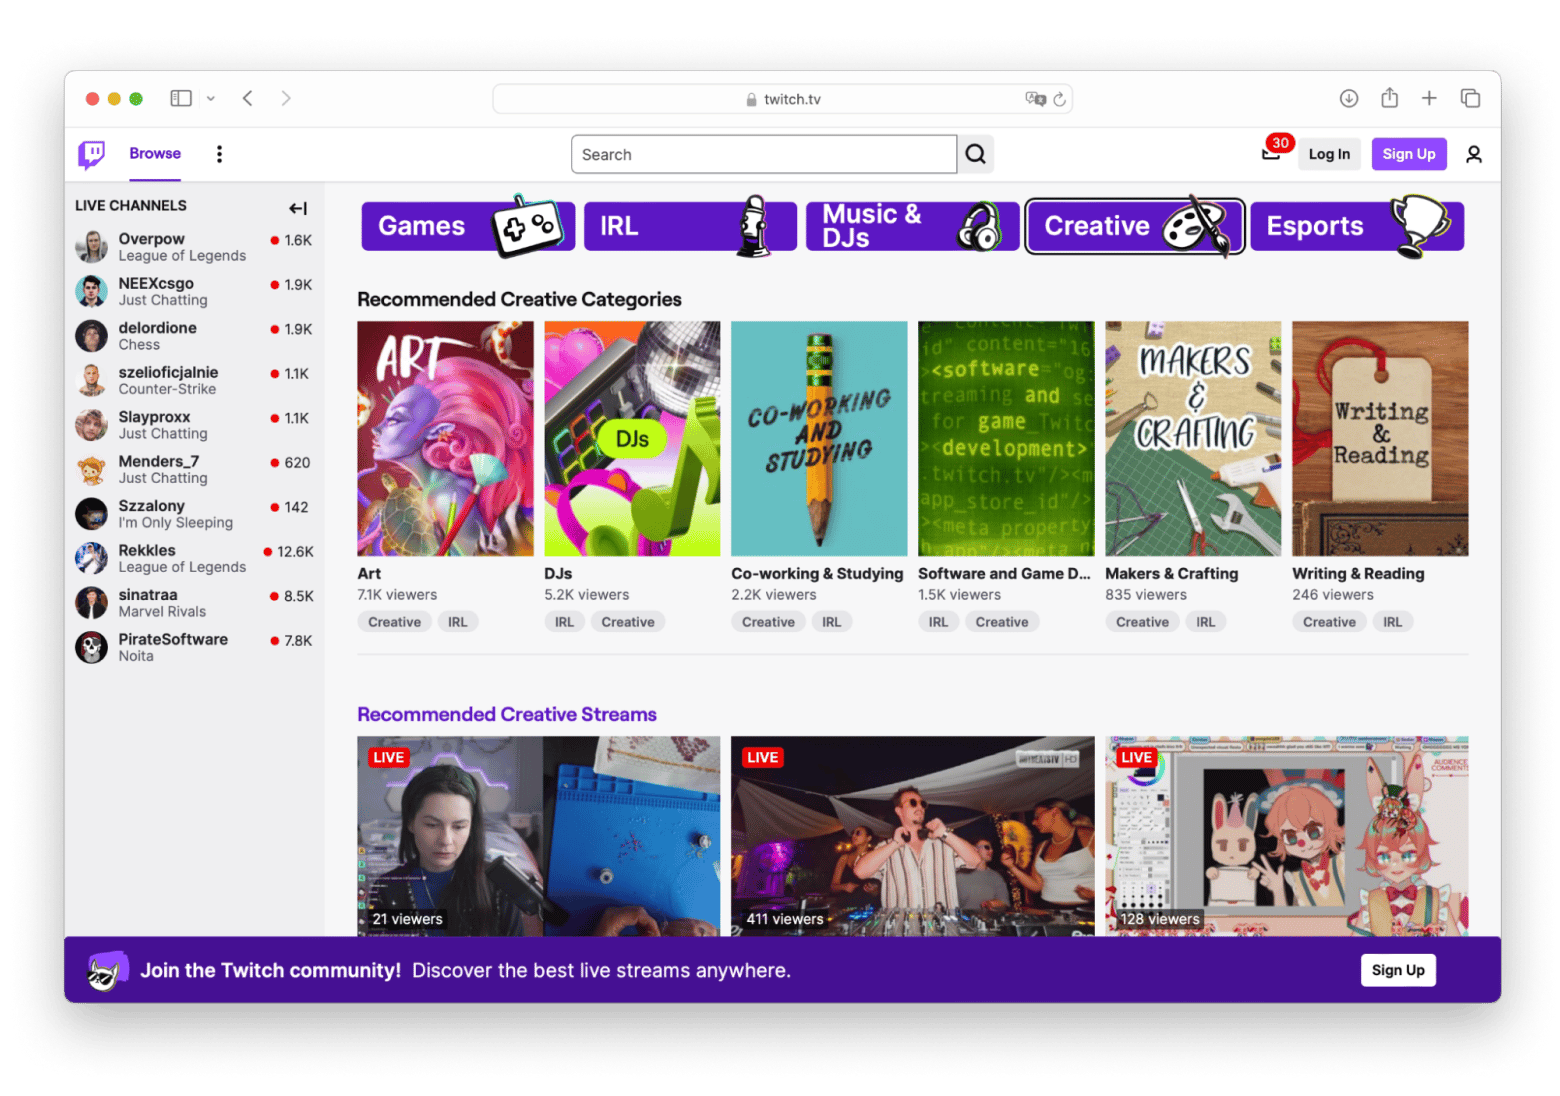This screenshot has height=1096, width=1560.
Task: Click the search magnifier button
Action: pyautogui.click(x=975, y=154)
